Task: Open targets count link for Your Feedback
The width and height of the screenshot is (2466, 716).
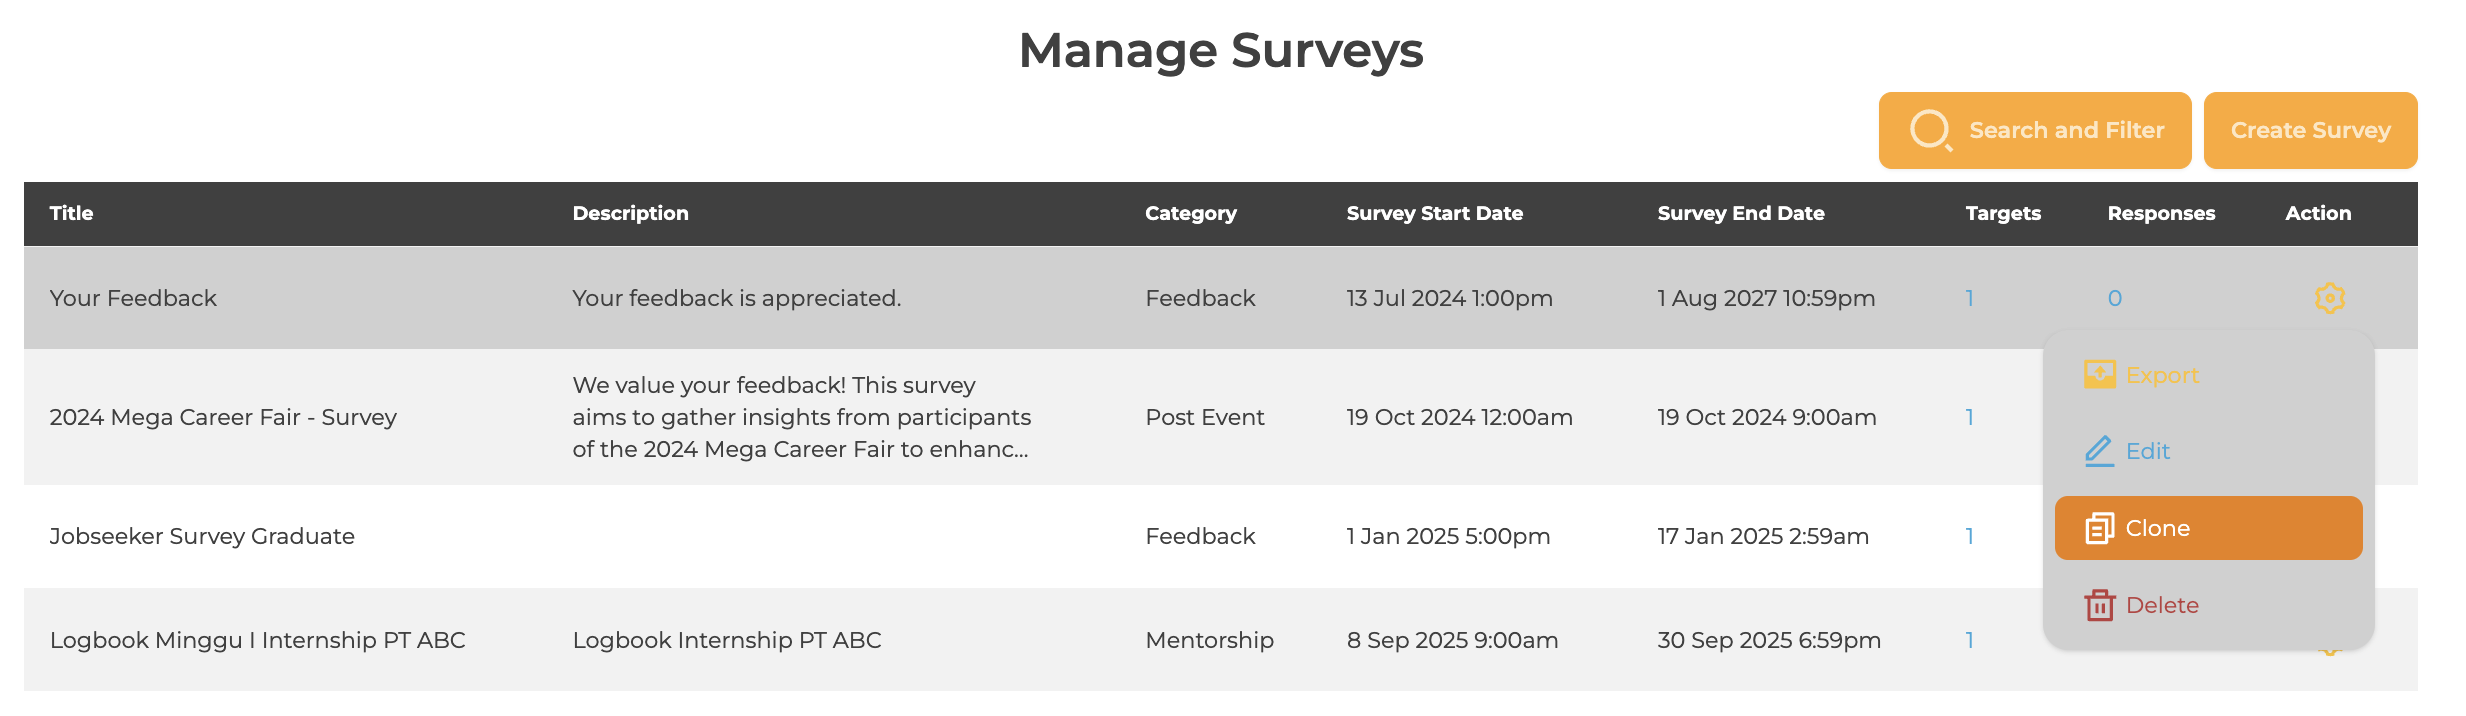Action: [1969, 298]
